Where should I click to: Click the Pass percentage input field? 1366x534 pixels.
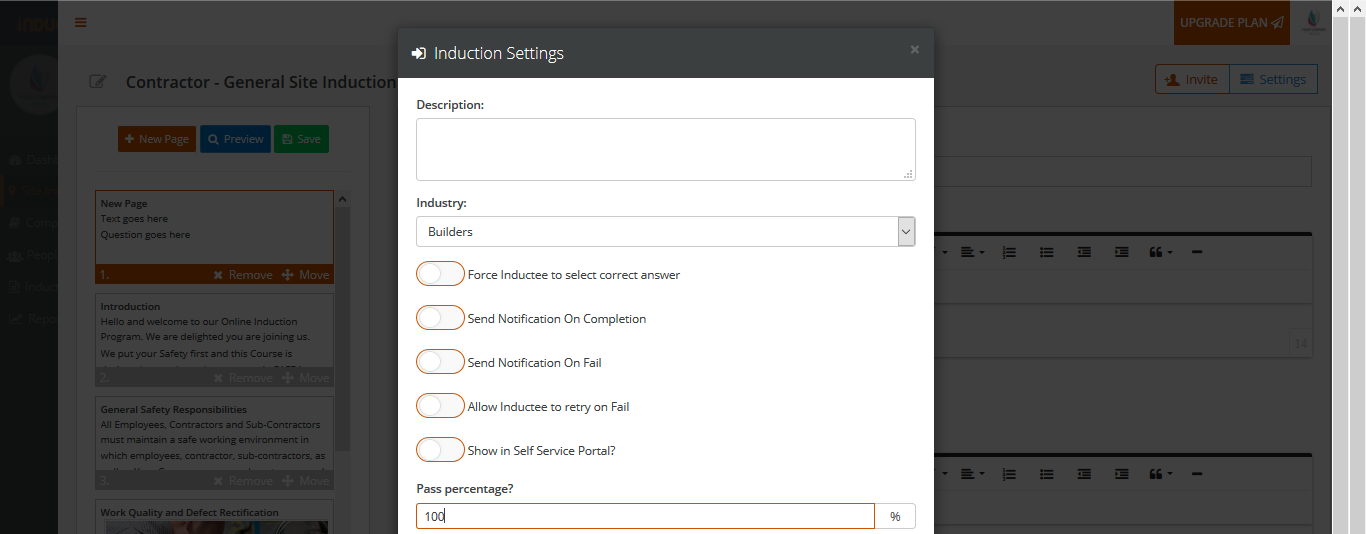click(x=645, y=516)
